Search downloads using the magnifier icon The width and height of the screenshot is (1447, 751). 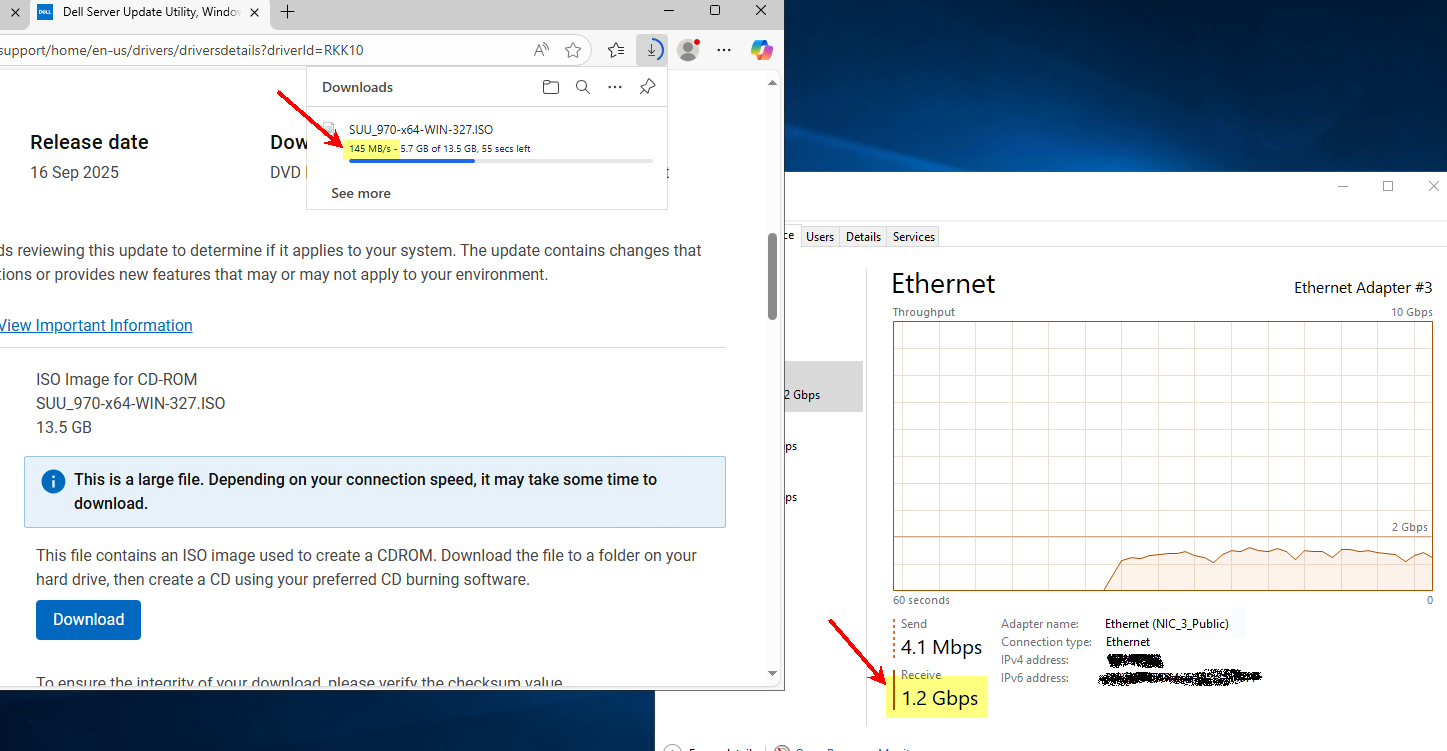(x=583, y=87)
